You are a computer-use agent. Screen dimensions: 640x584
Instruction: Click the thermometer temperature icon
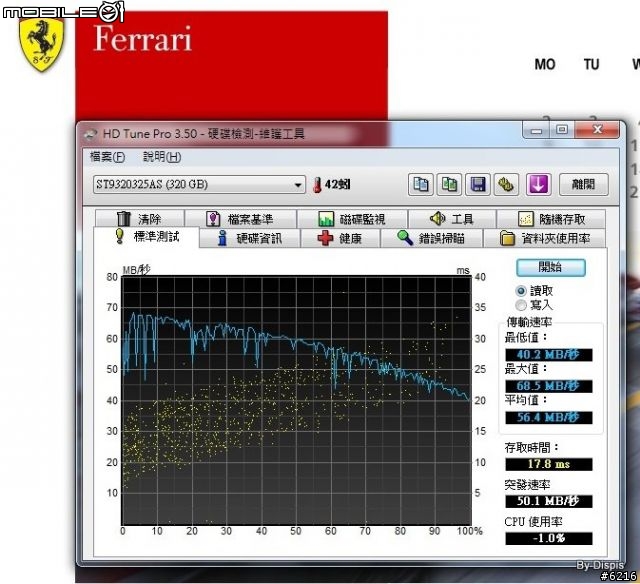(x=317, y=185)
